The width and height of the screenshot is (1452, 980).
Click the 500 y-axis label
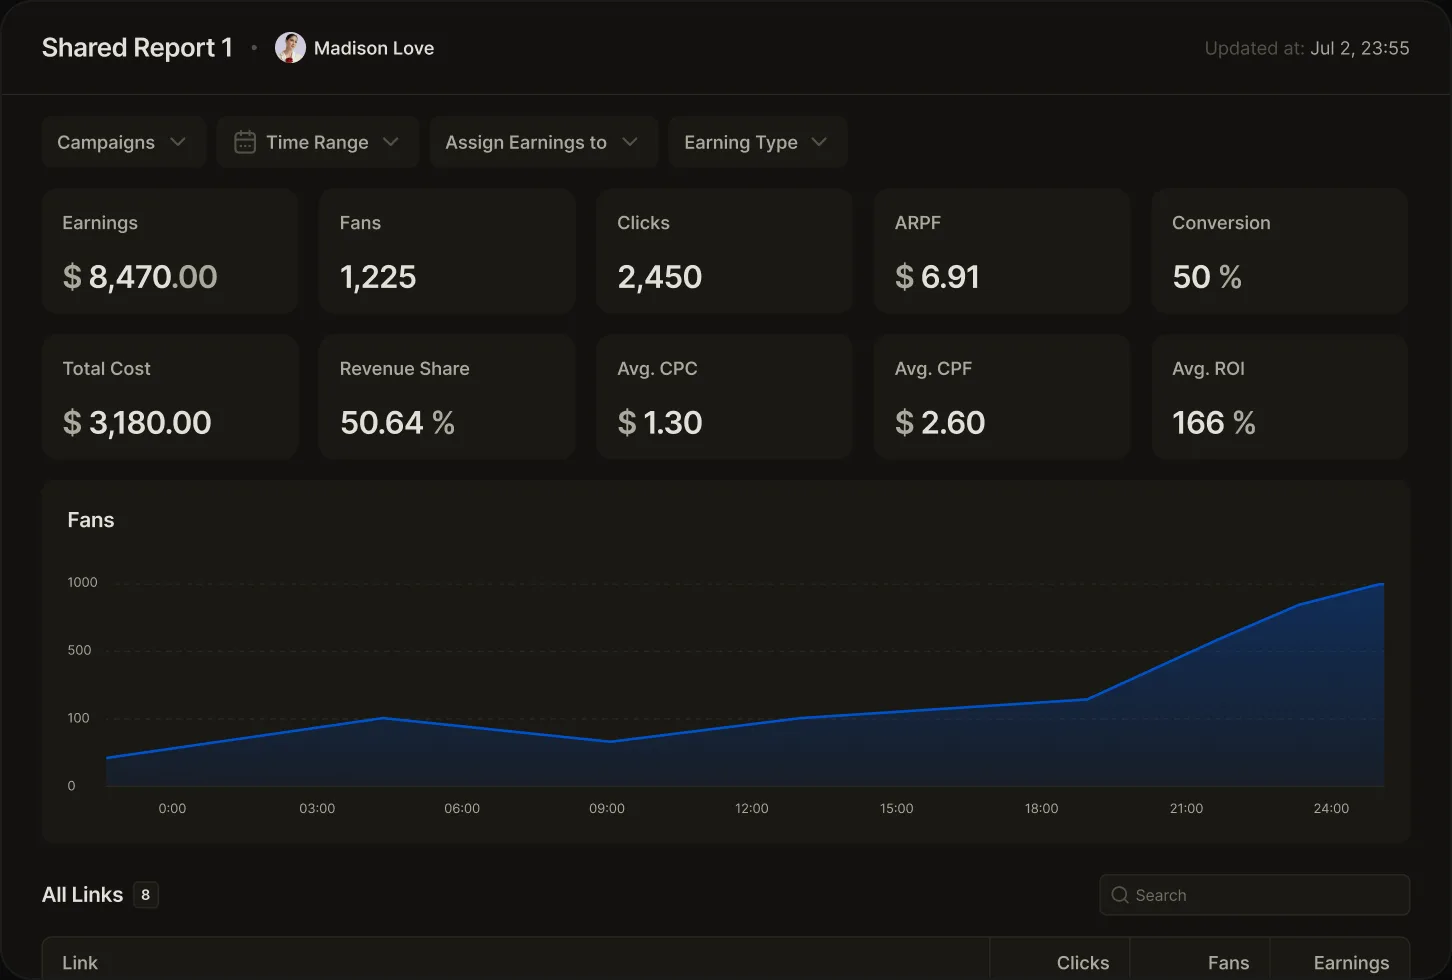click(x=79, y=650)
